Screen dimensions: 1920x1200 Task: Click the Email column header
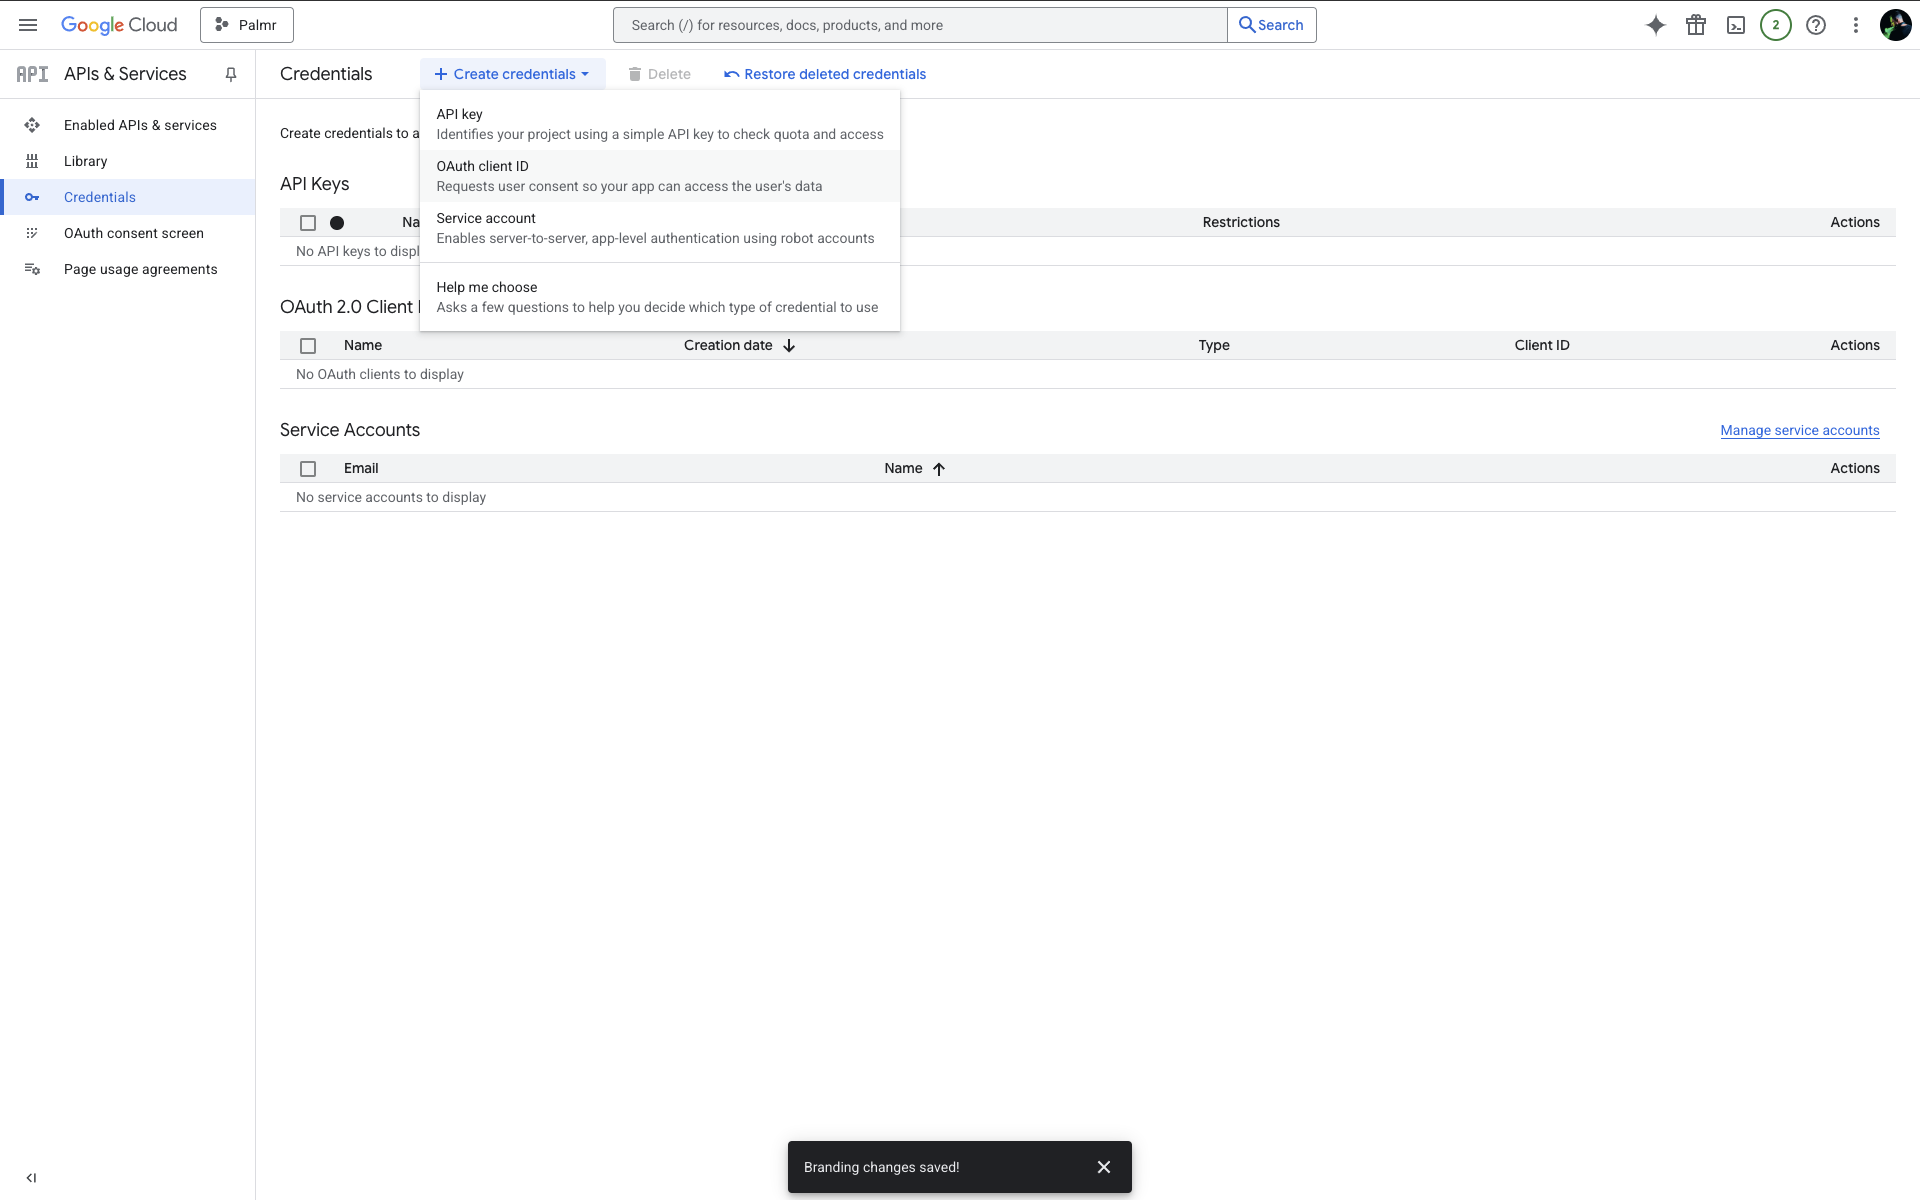click(361, 468)
